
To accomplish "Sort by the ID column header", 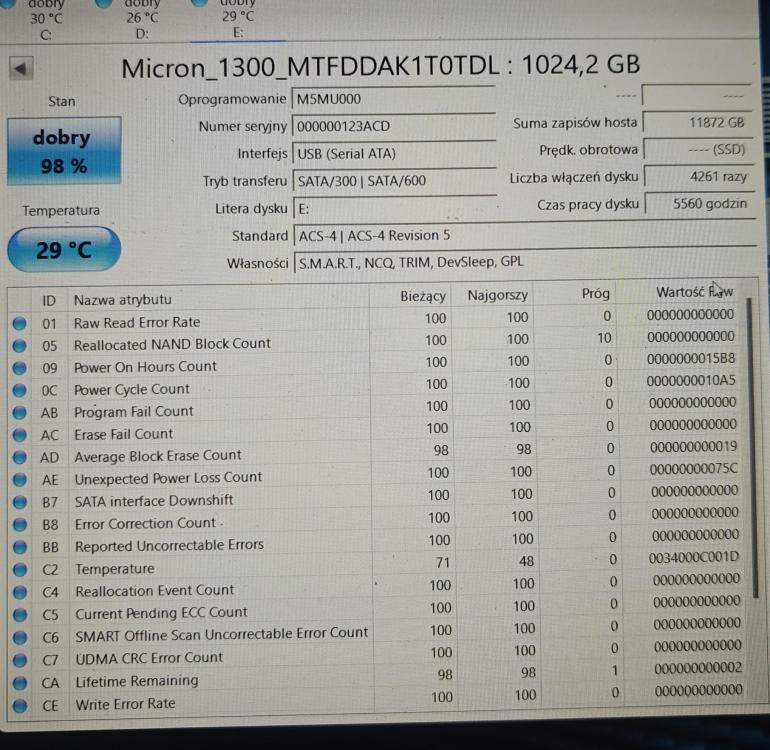I will click(x=49, y=300).
